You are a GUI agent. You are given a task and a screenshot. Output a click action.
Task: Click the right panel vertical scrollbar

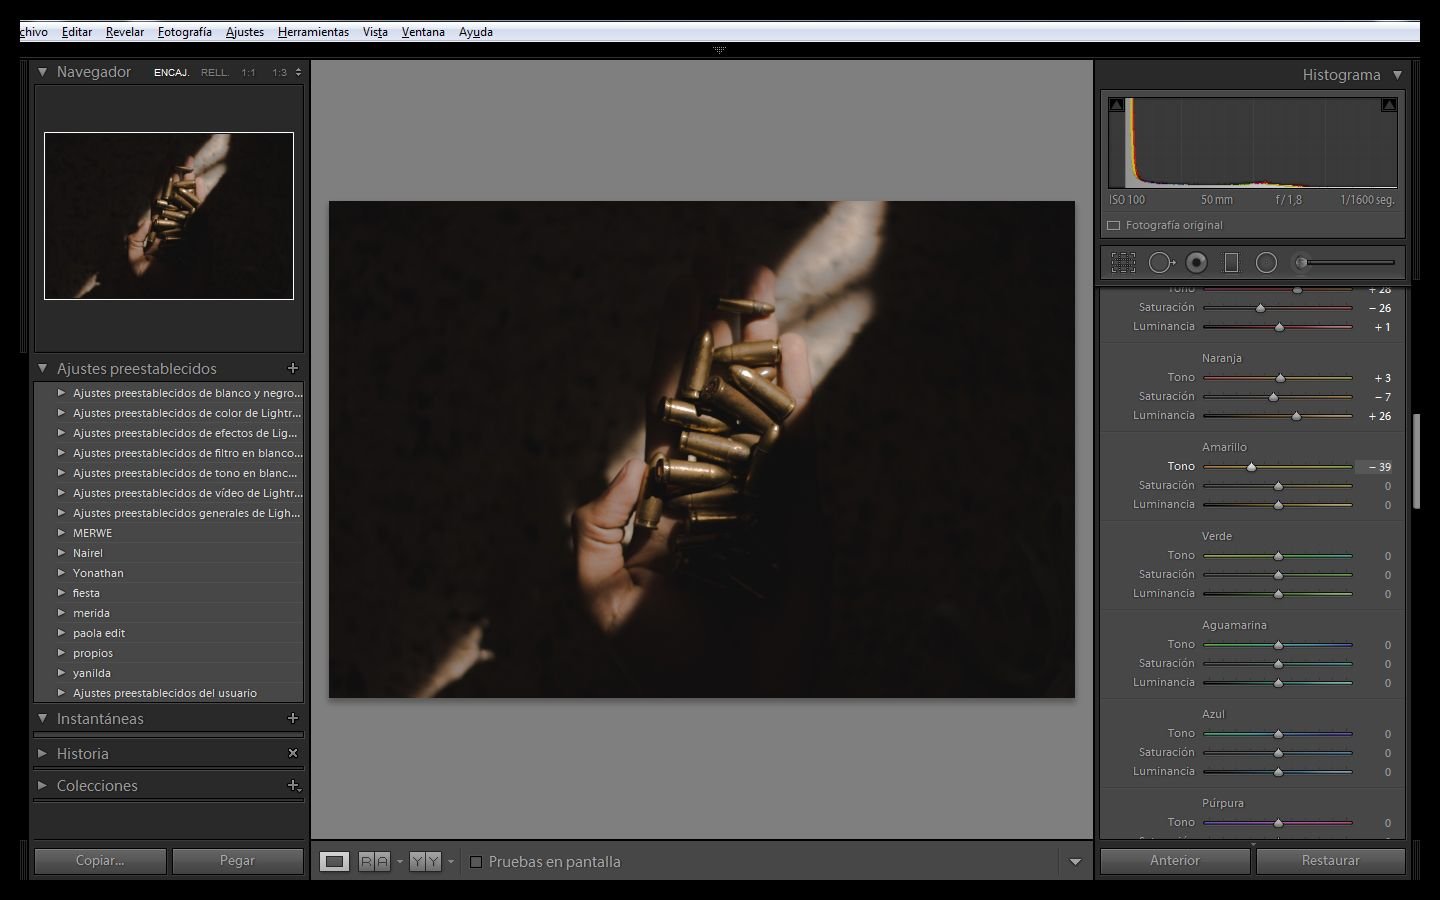(x=1416, y=461)
